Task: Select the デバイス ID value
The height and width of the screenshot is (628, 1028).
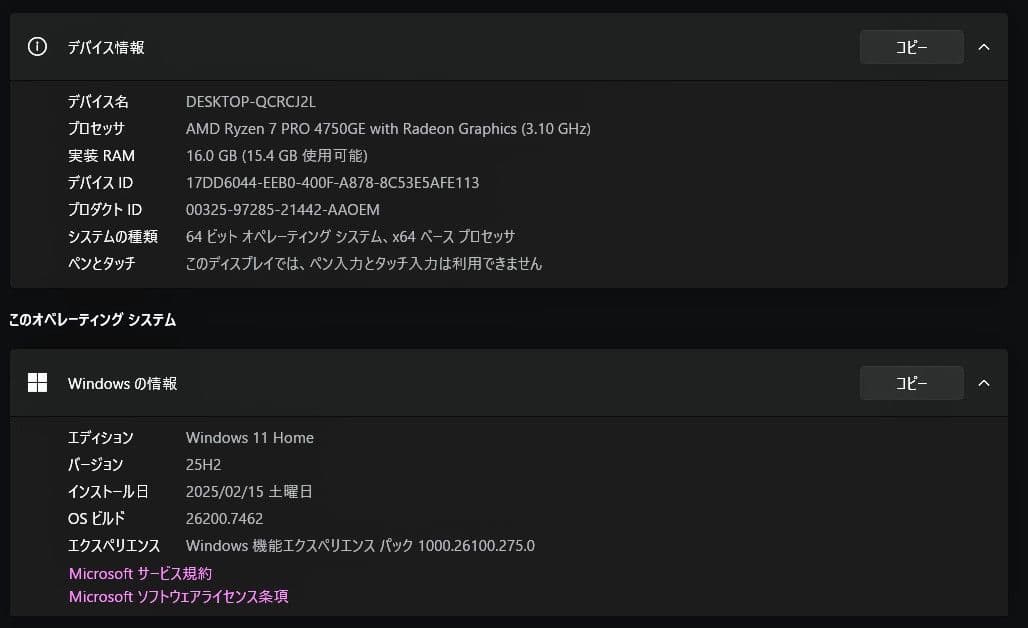Action: (x=331, y=182)
